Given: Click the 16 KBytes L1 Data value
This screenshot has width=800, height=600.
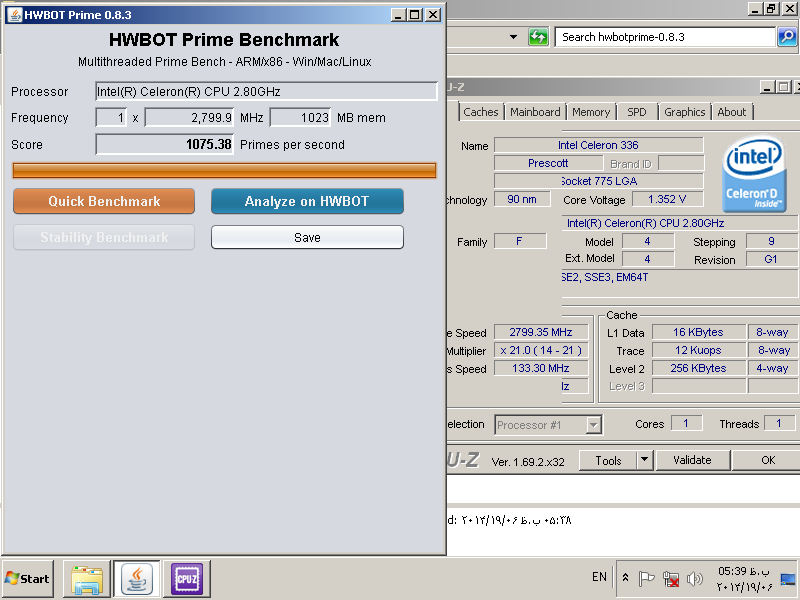Looking at the screenshot, I should click(x=698, y=332).
